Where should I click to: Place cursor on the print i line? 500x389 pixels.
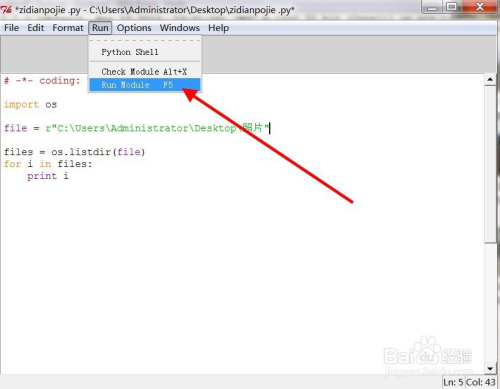point(48,176)
